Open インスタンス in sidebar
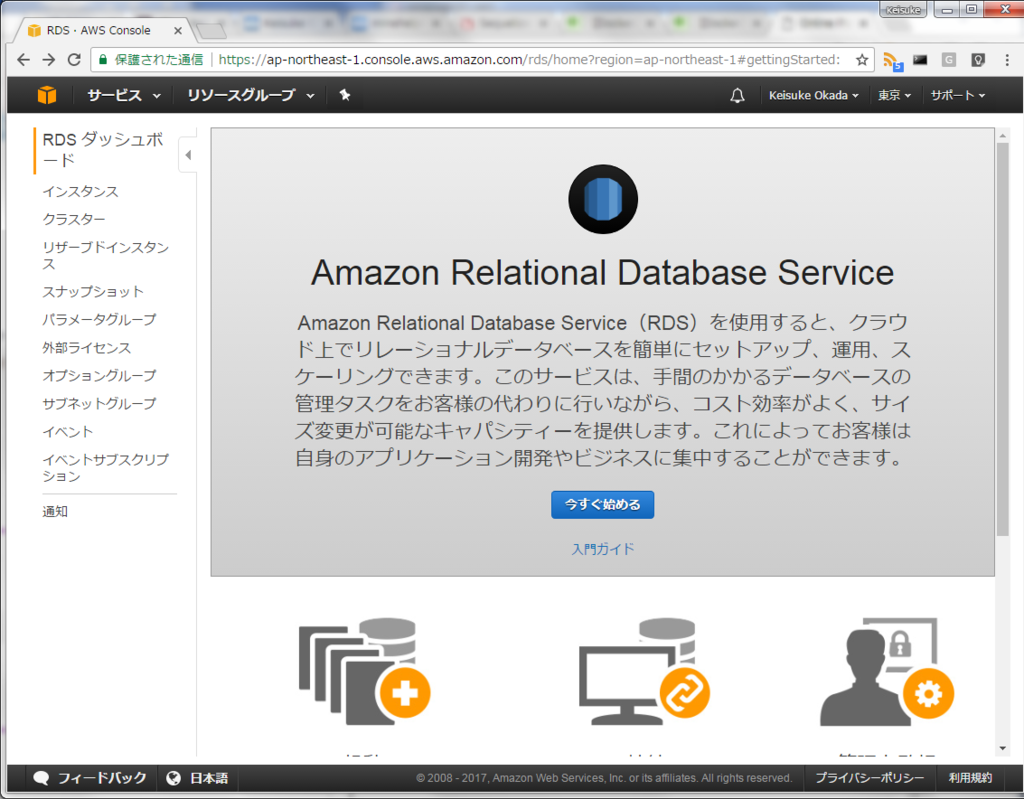1024x799 pixels. [x=80, y=191]
